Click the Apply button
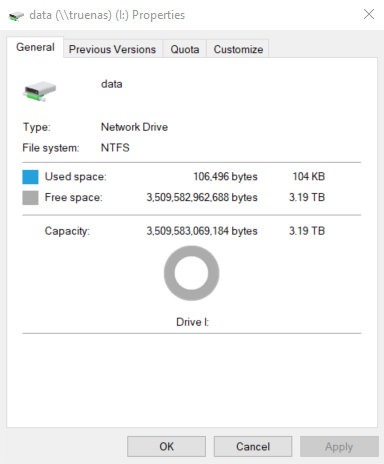384x464 pixels. (x=339, y=446)
